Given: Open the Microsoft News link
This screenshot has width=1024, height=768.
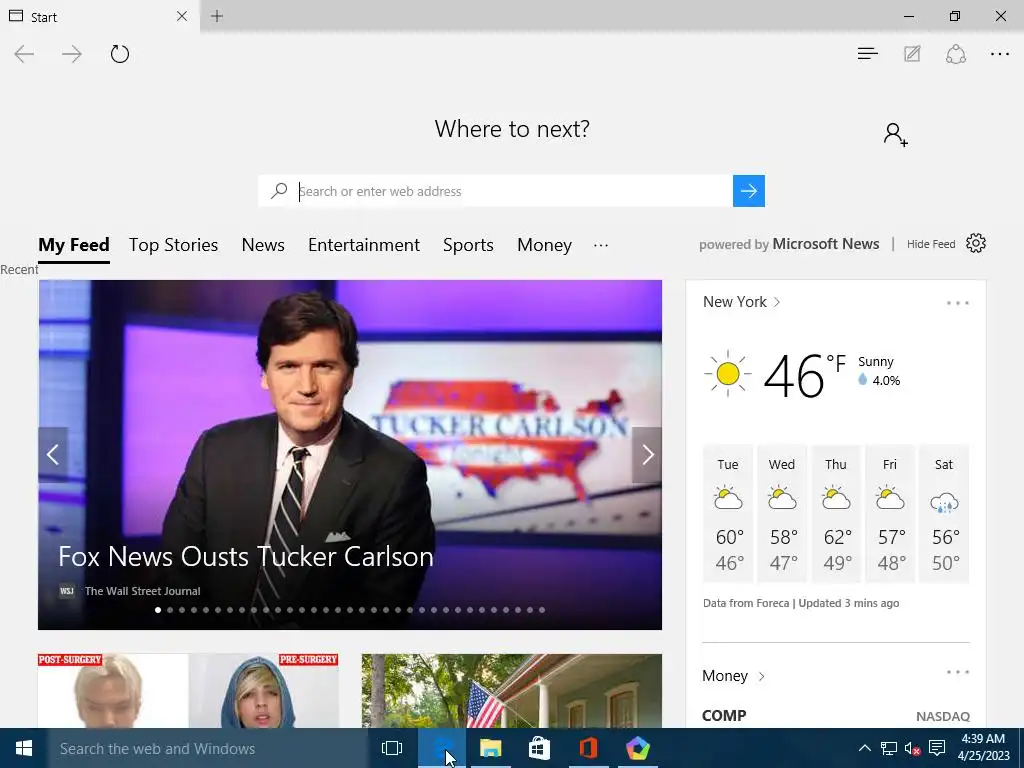Looking at the screenshot, I should coord(825,244).
